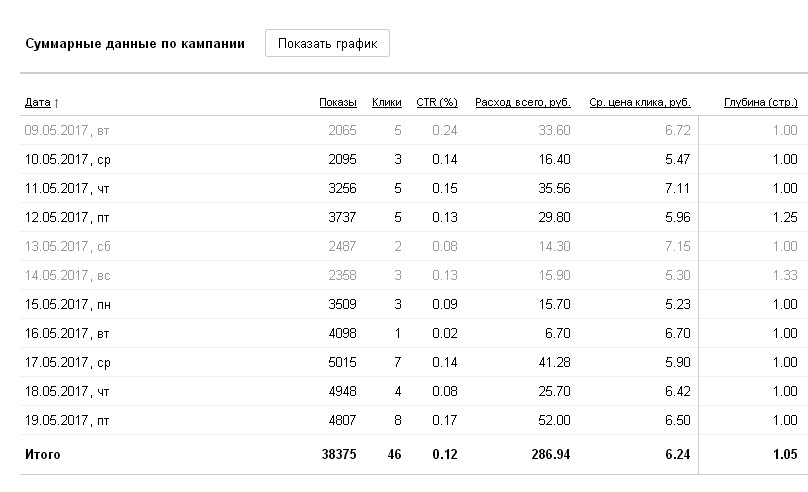Sort by Ср. цена клика header
The height and width of the screenshot is (492, 808).
[640, 102]
